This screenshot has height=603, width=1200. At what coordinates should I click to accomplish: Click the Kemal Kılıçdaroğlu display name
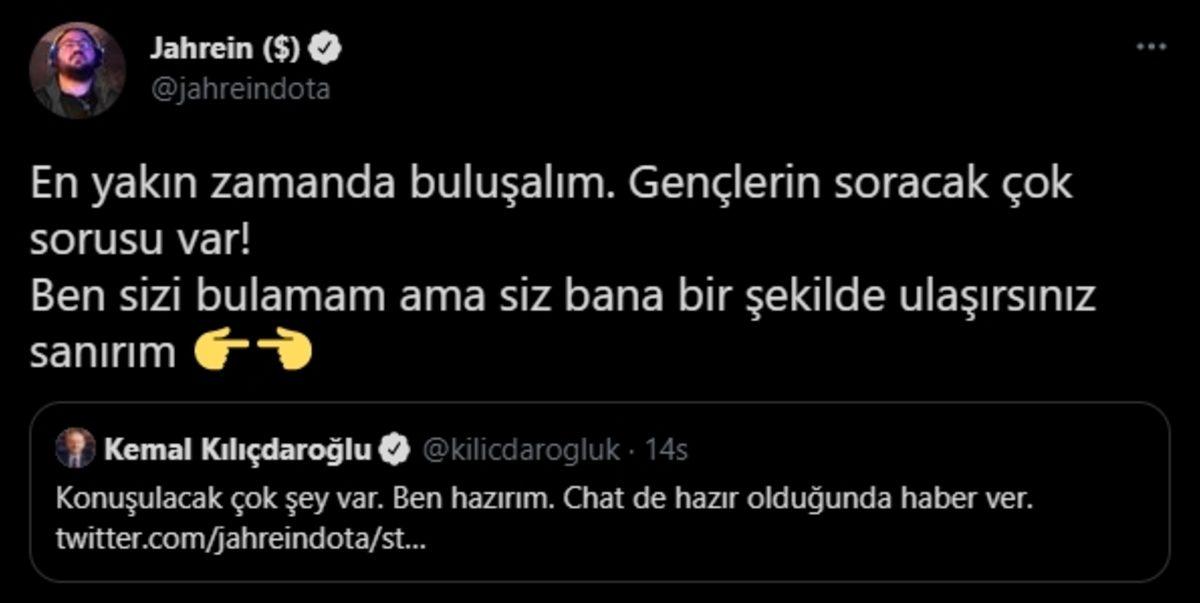coord(243,449)
